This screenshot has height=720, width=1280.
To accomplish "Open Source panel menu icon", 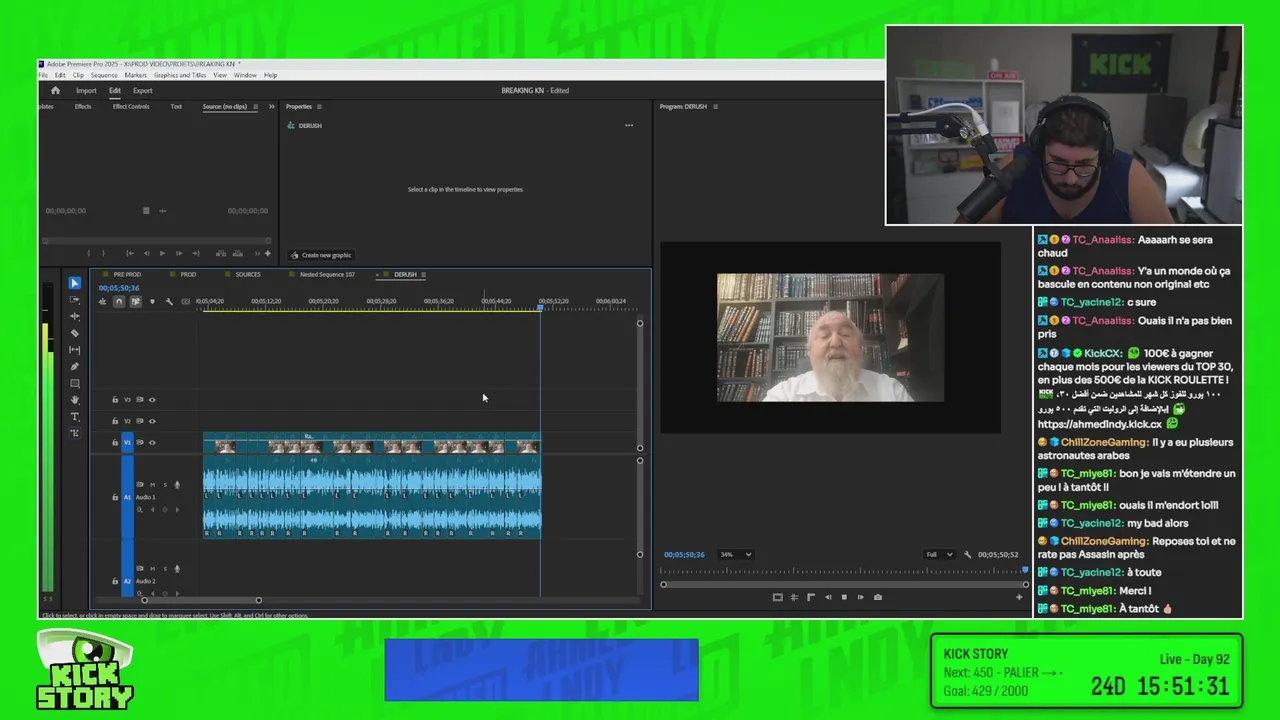I will pyautogui.click(x=255, y=106).
